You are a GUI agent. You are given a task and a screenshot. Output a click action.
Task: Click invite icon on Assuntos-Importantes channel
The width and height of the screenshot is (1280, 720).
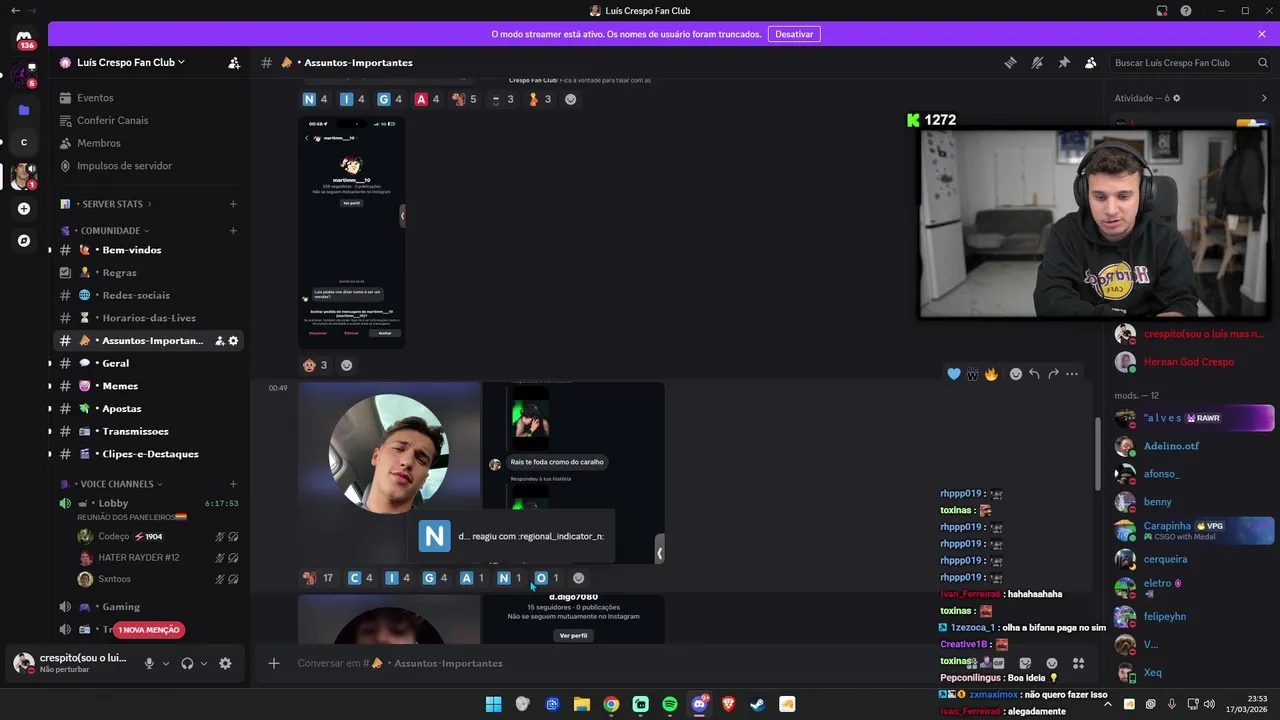(220, 341)
